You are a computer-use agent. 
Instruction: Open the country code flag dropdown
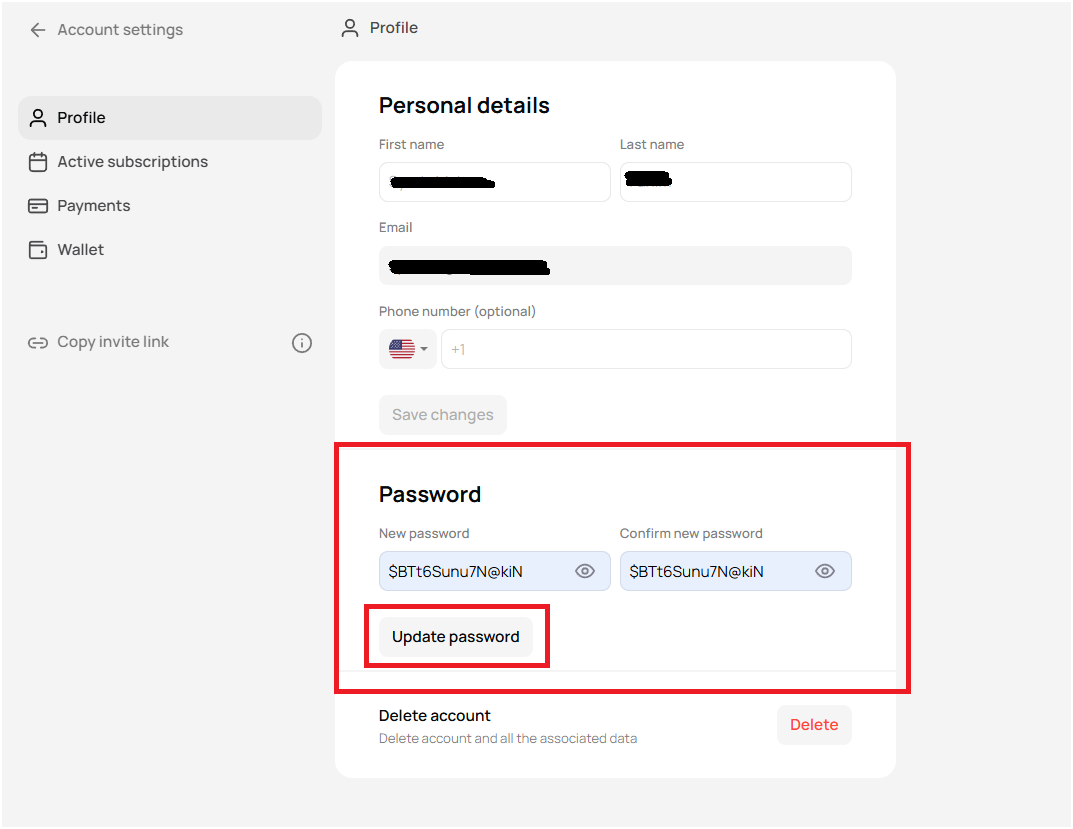pyautogui.click(x=407, y=348)
